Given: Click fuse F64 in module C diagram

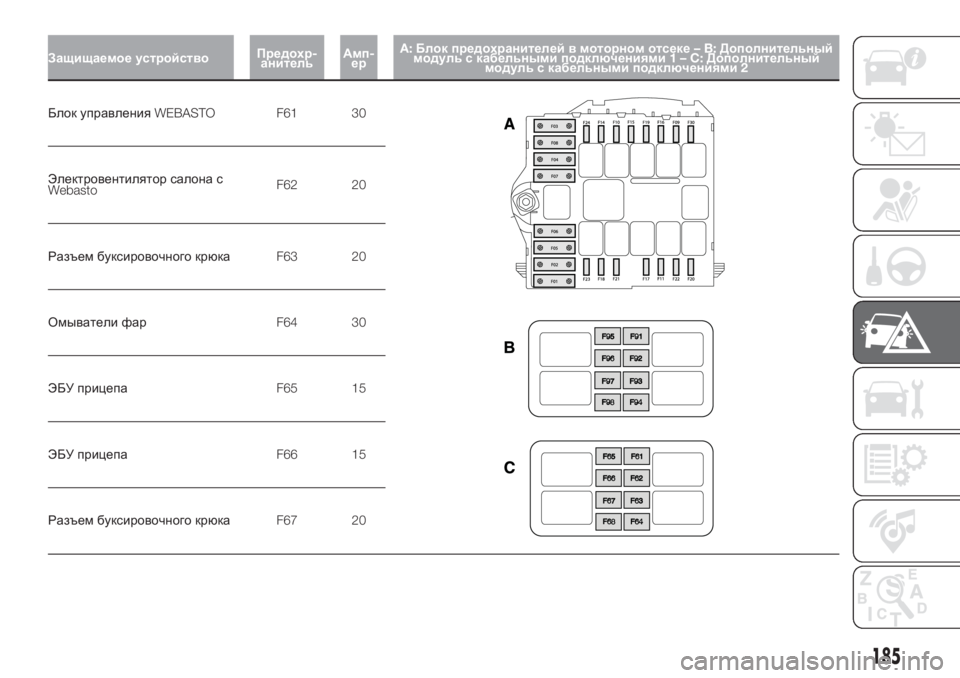Looking at the screenshot, I should click(x=637, y=521).
